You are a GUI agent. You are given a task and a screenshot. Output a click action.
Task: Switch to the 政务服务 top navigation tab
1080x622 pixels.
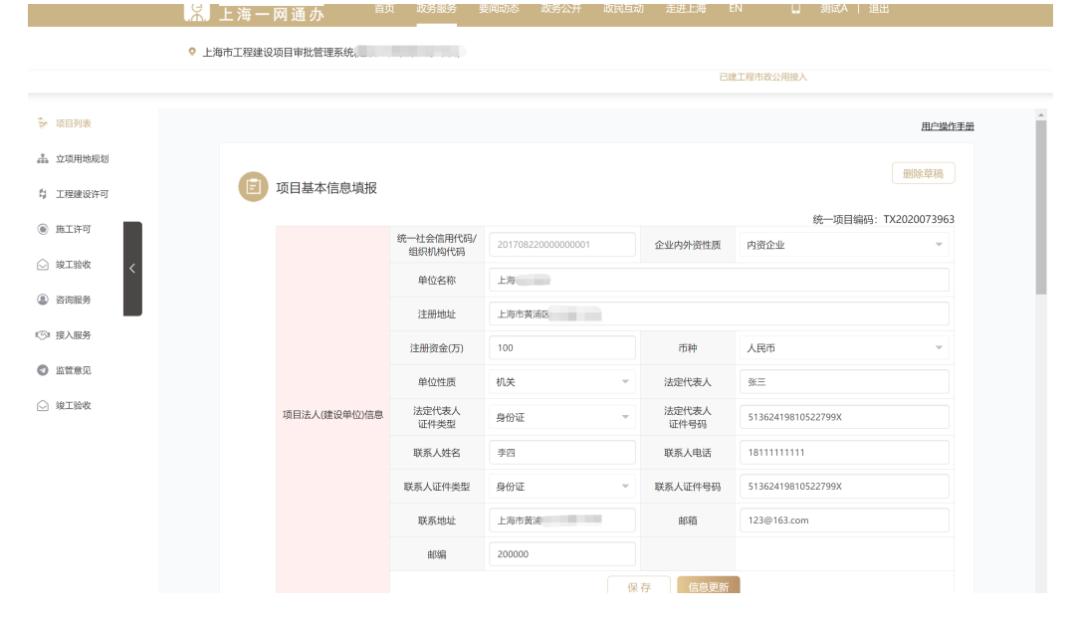pos(435,9)
